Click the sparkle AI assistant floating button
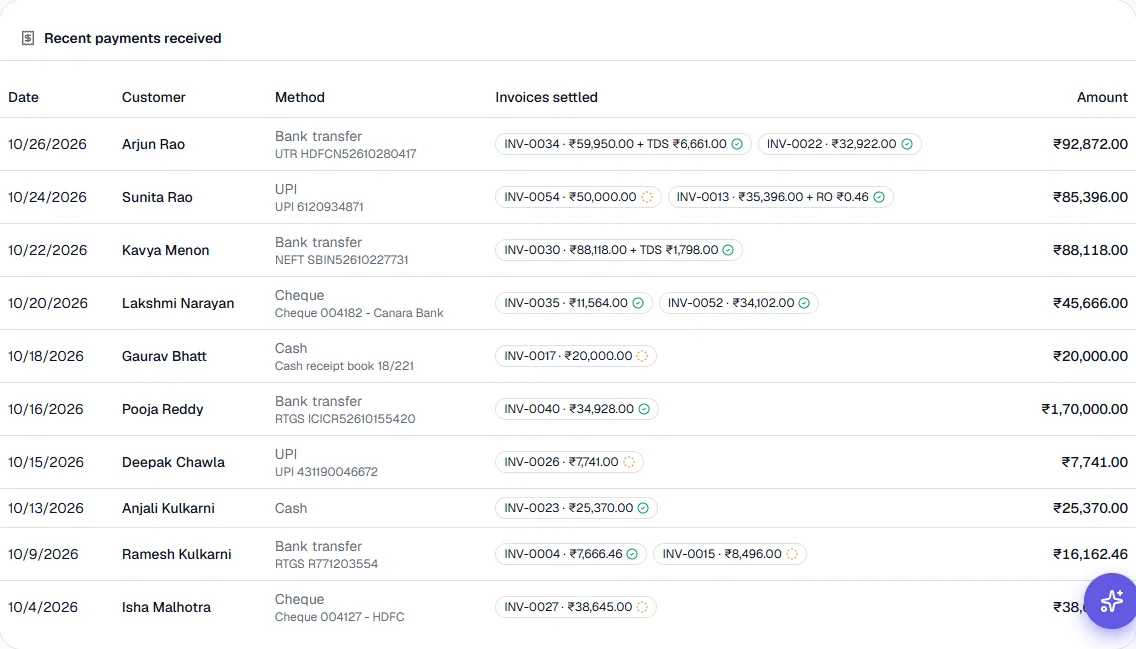The image size is (1136, 649). tap(1111, 601)
